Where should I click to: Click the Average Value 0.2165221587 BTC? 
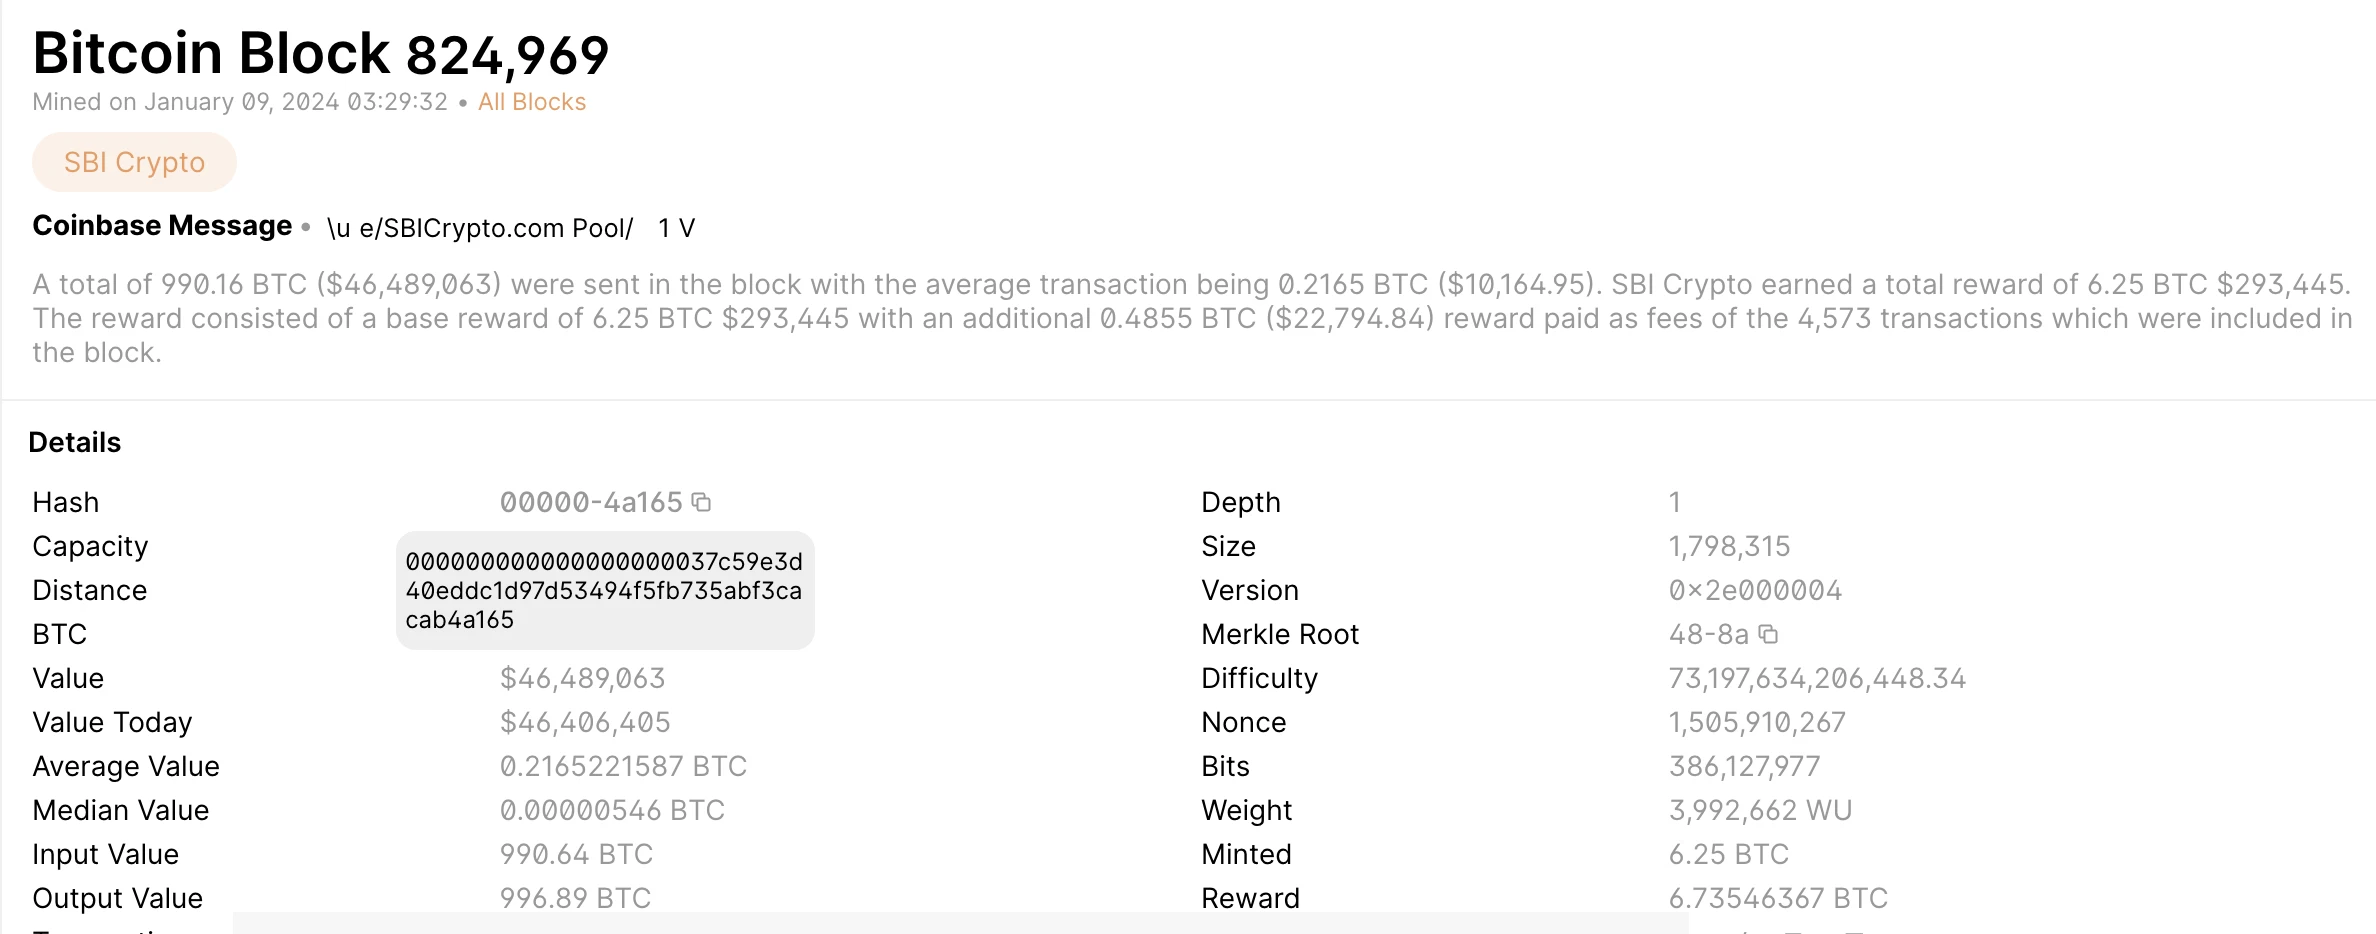click(x=624, y=766)
